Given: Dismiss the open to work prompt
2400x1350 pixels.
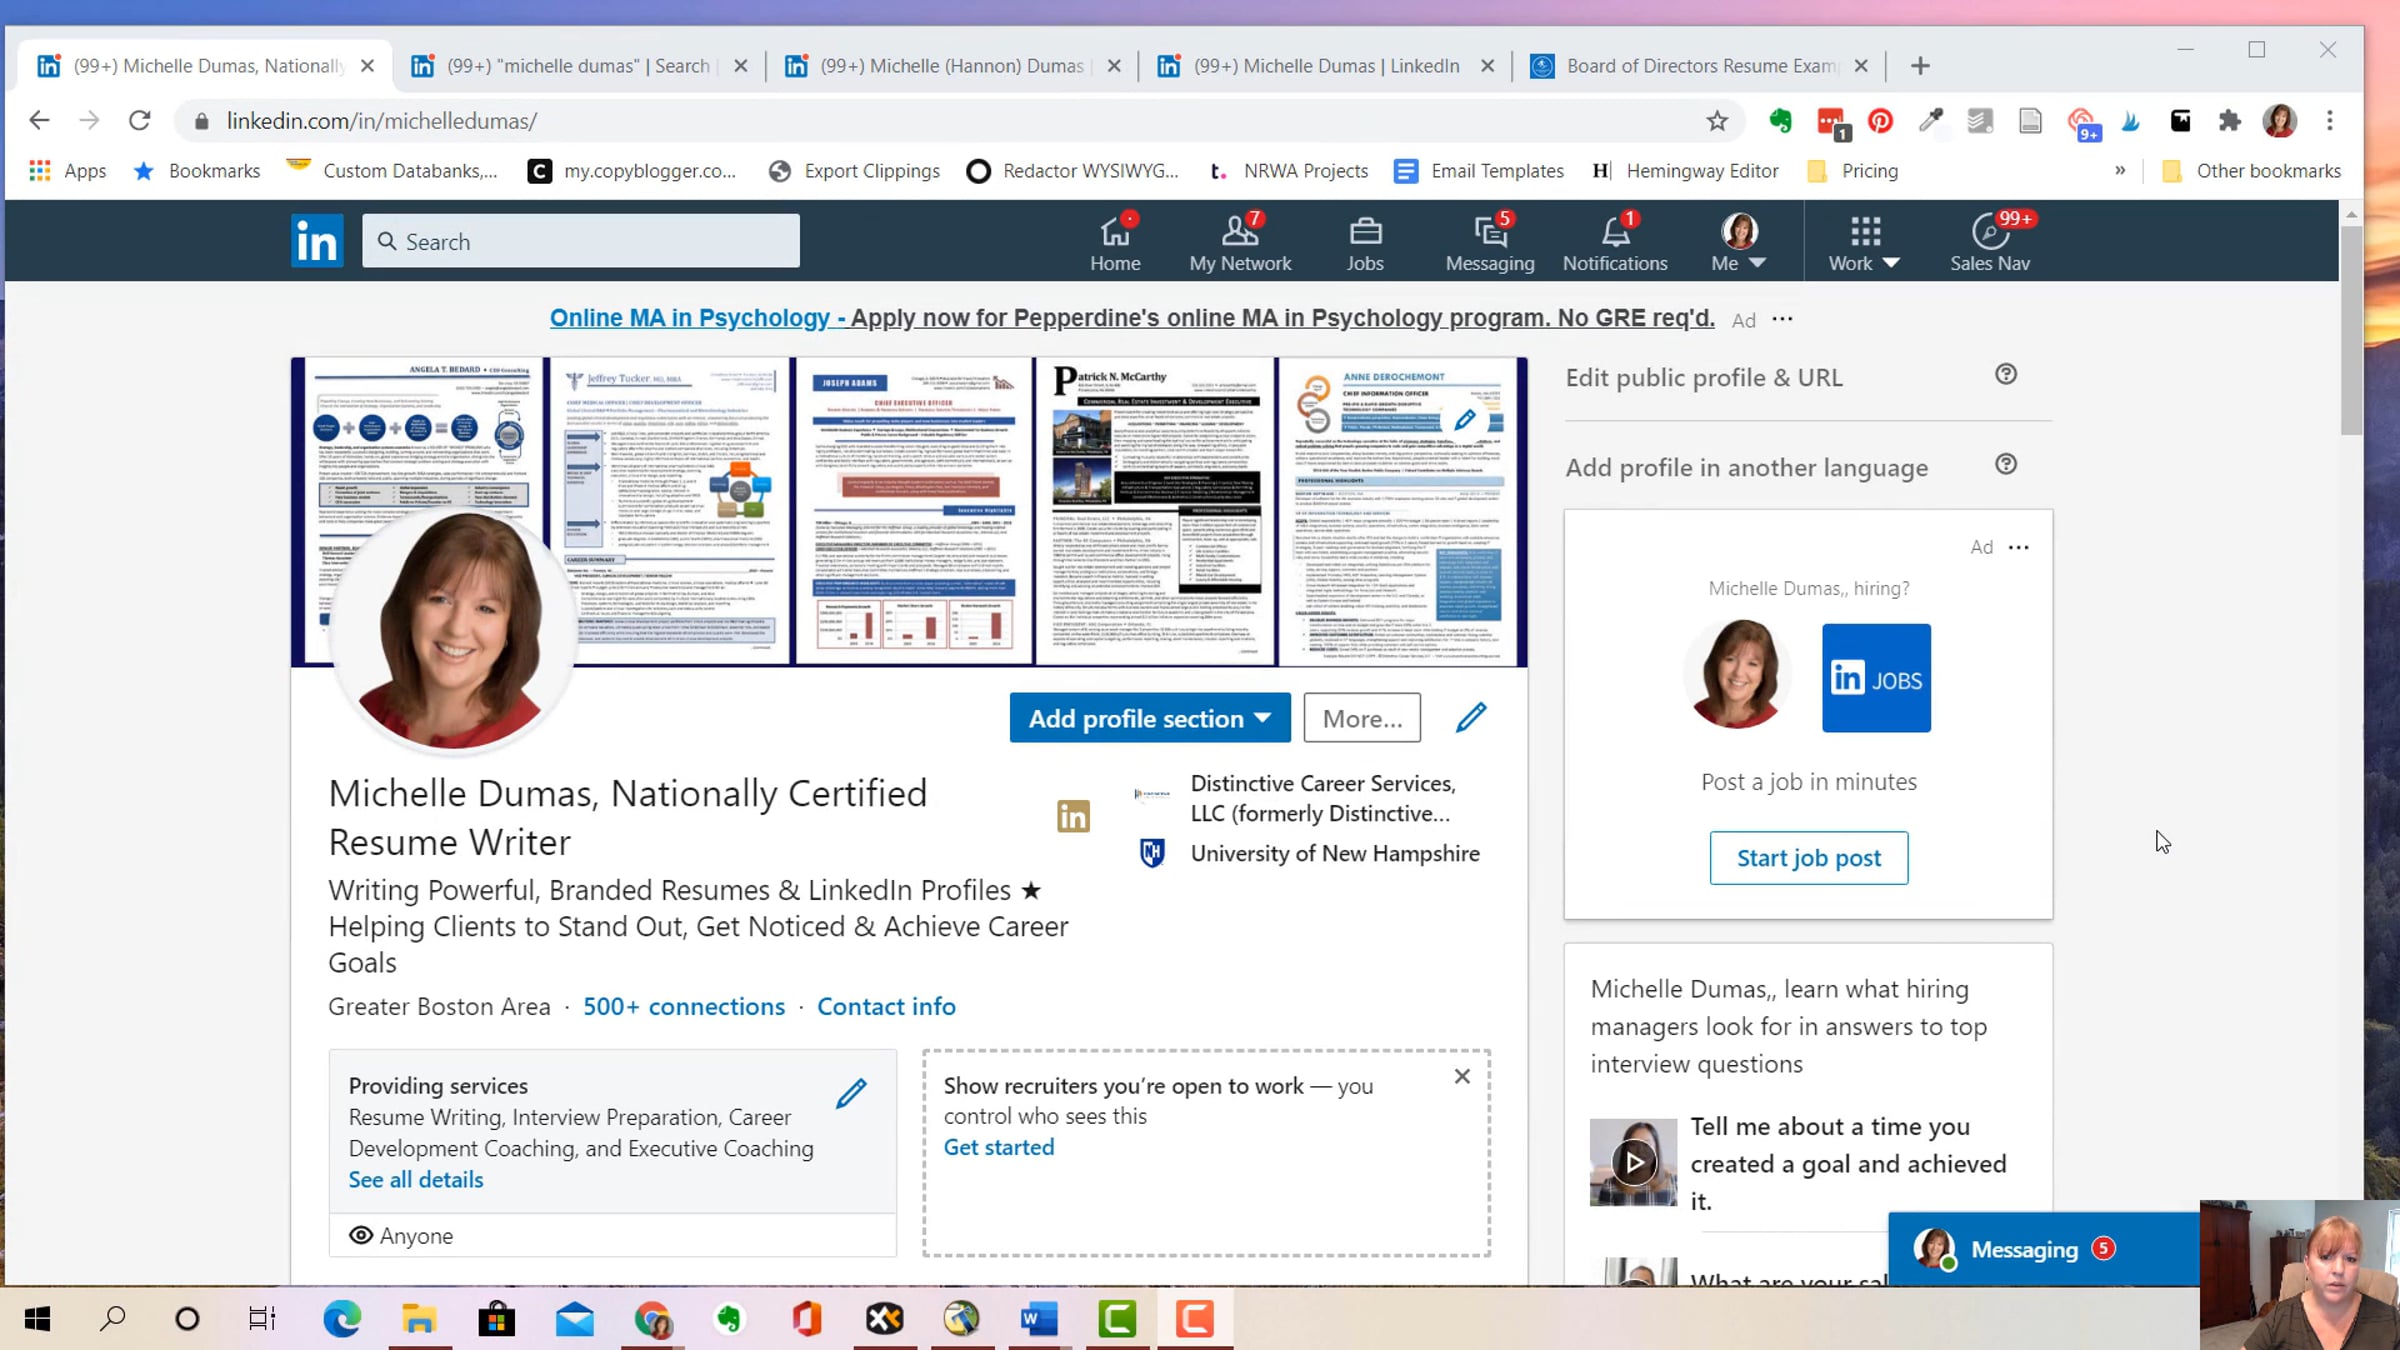Looking at the screenshot, I should tap(1462, 1076).
